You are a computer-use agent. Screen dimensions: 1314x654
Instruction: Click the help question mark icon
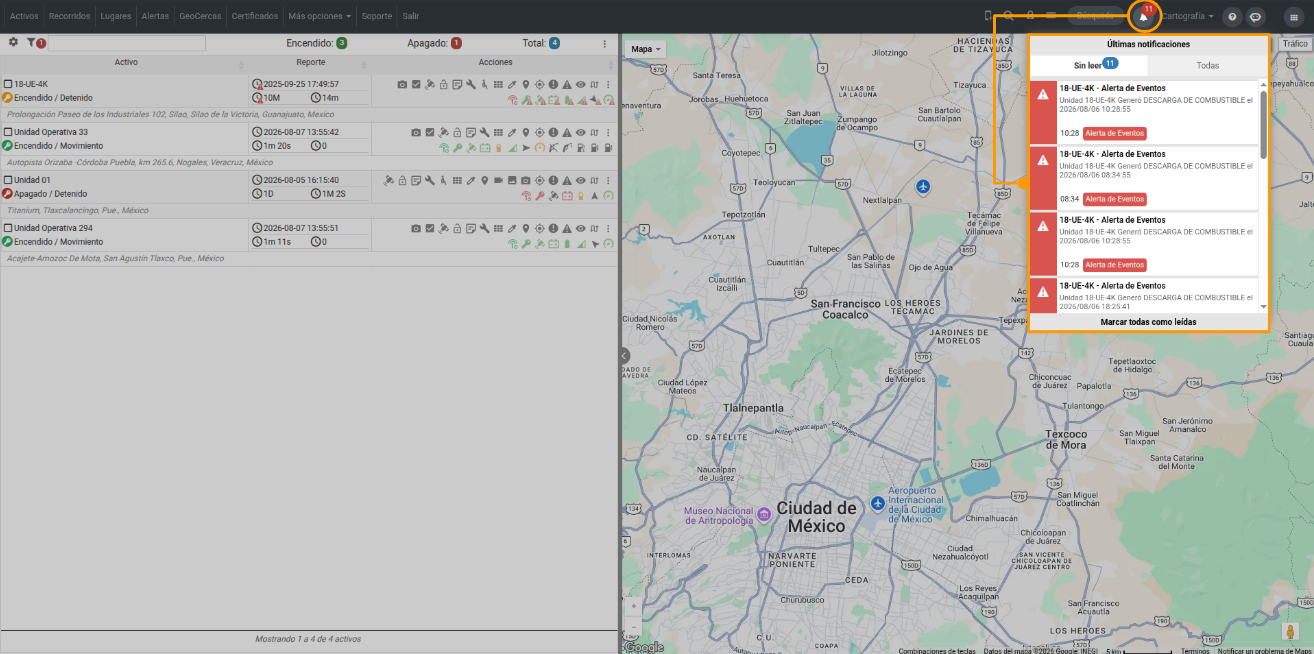[1232, 17]
